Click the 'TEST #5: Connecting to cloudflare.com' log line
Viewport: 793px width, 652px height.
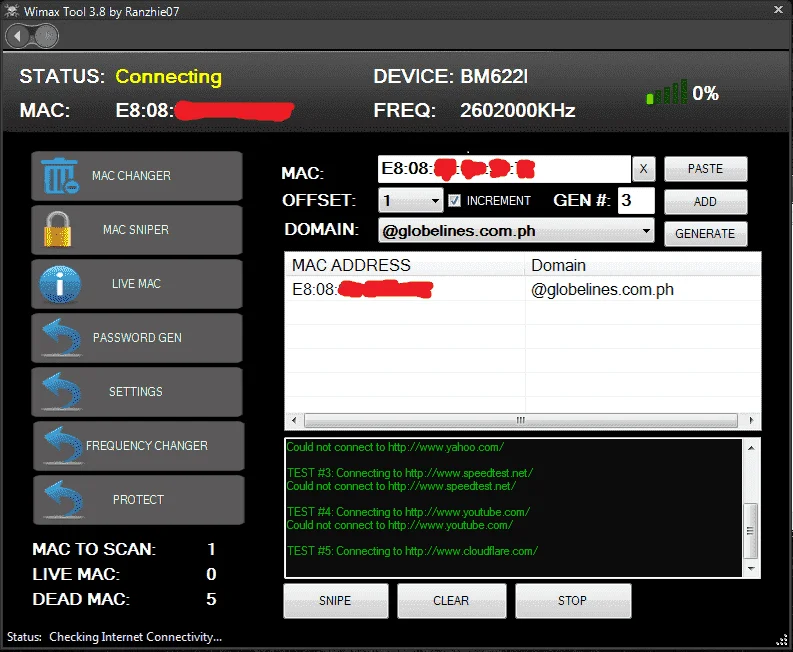tap(412, 551)
